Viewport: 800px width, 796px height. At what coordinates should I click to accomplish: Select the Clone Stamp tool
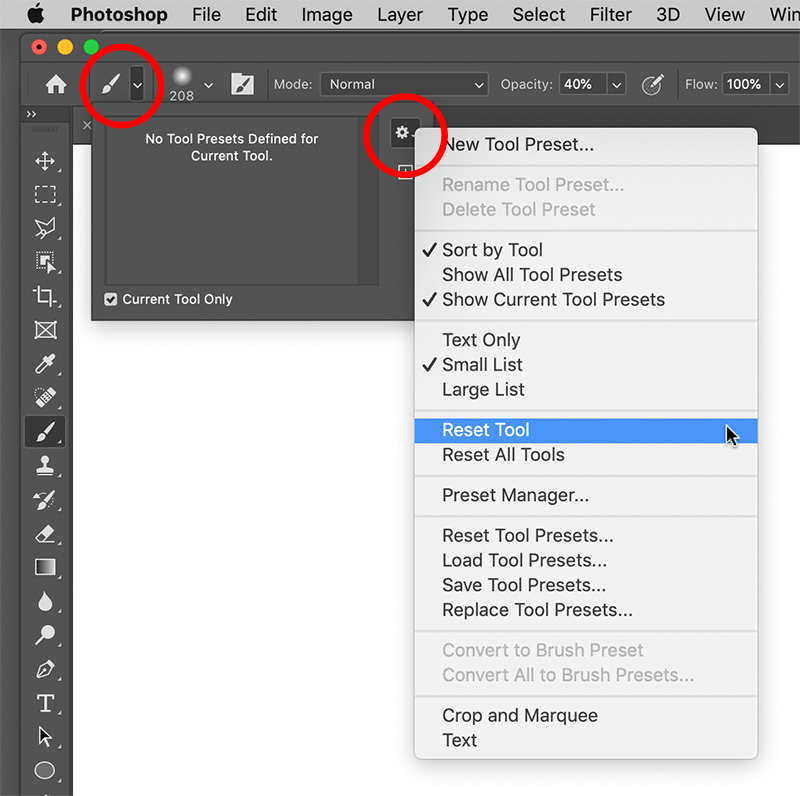tap(45, 466)
